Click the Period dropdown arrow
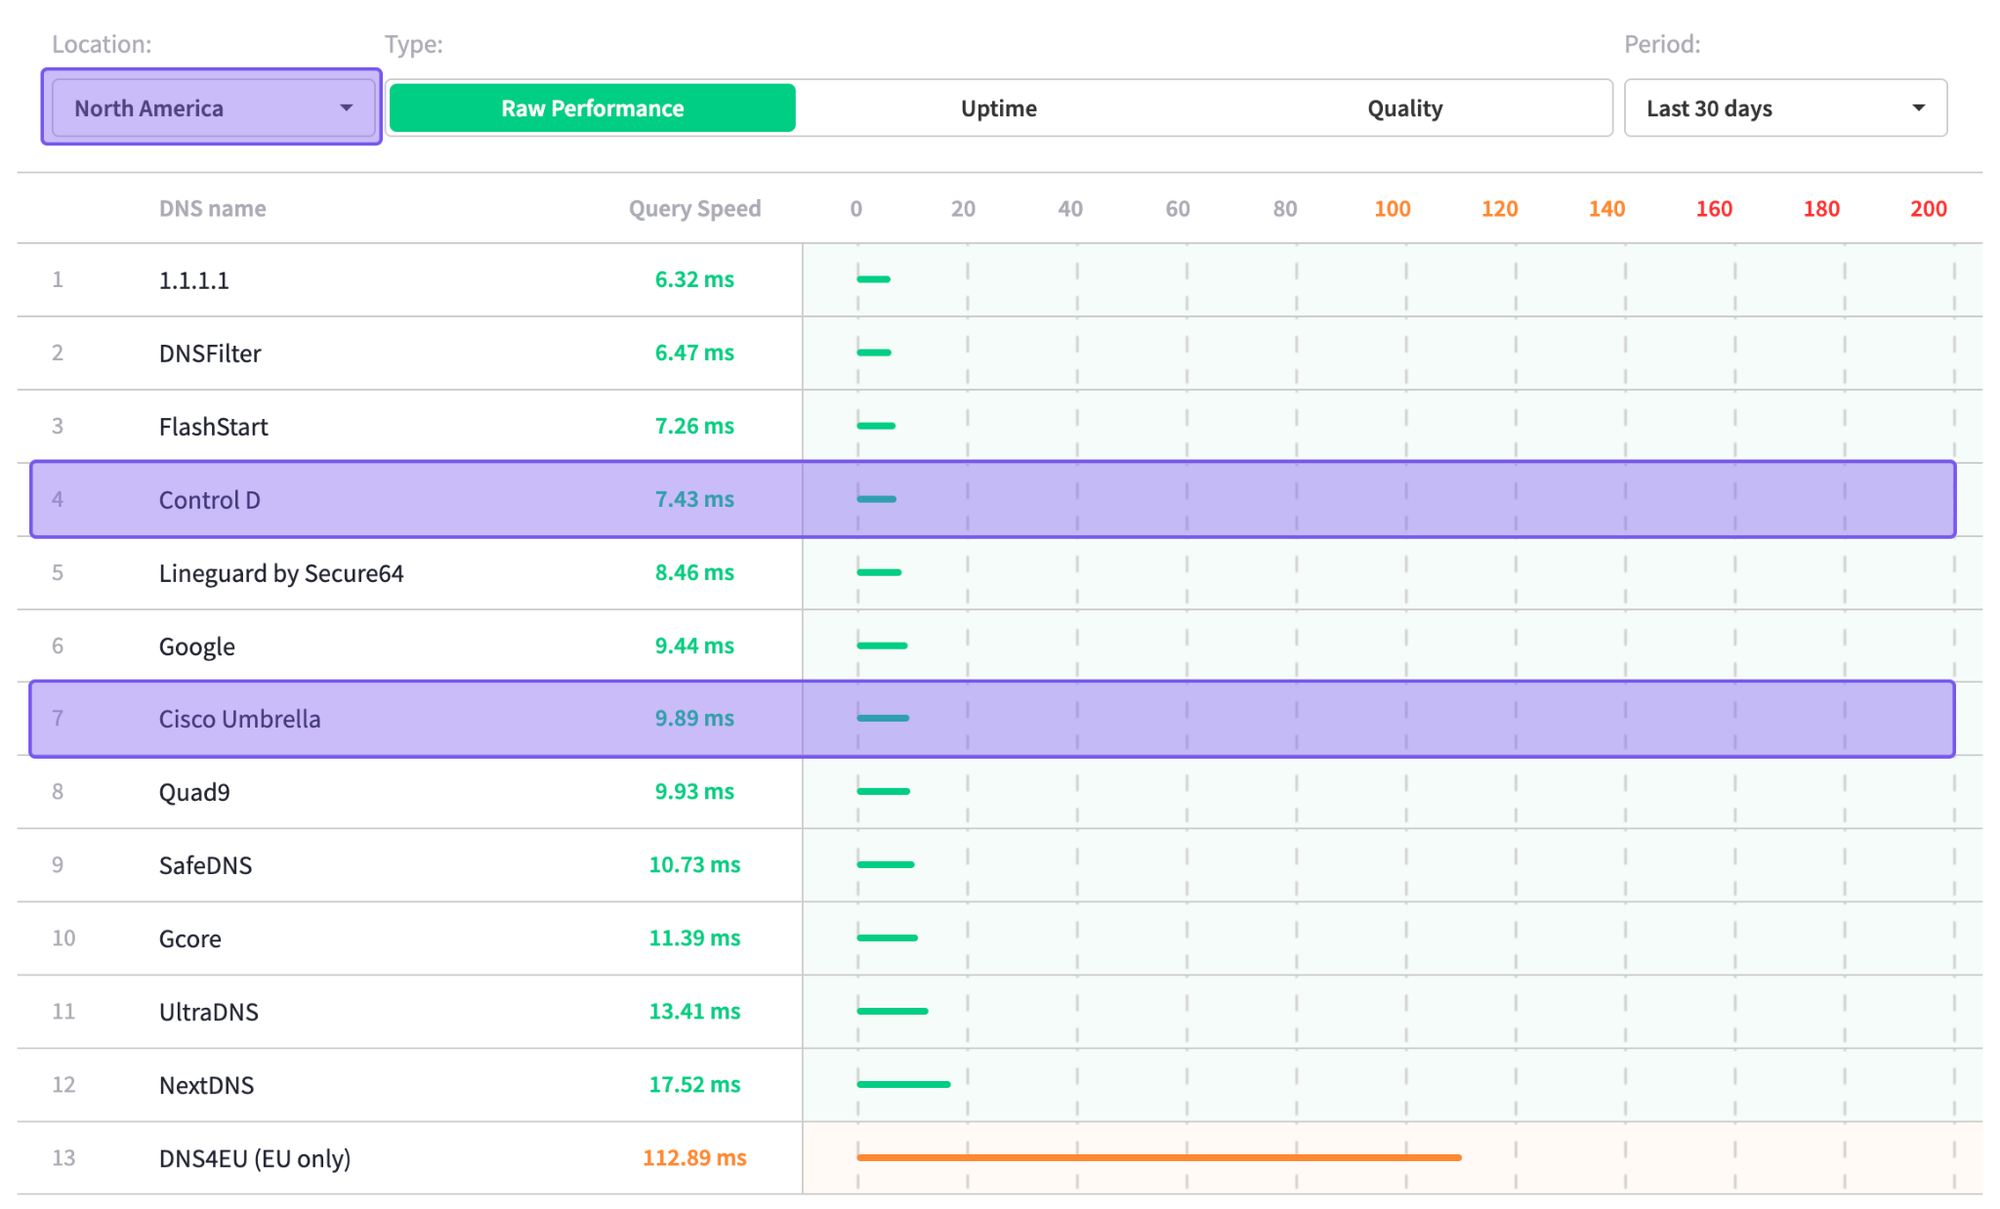Viewport: 2000px width, 1209px height. pos(1918,108)
